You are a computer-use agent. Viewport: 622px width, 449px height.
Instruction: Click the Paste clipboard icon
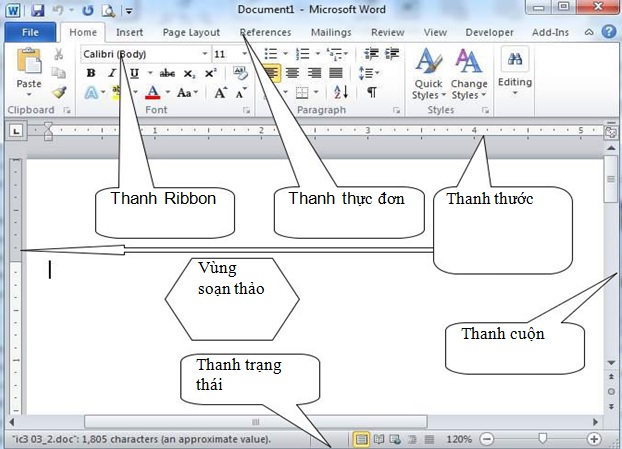point(29,61)
